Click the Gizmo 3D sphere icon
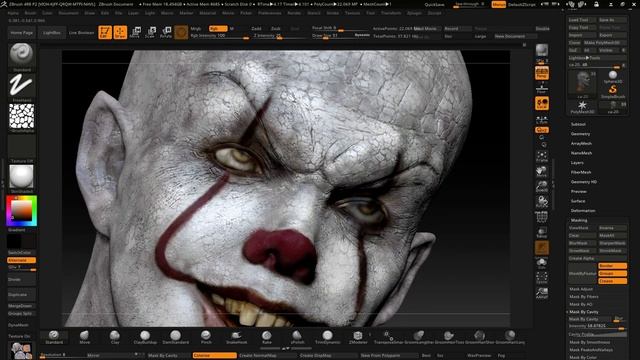The width and height of the screenshot is (640, 360). pyautogui.click(x=181, y=32)
